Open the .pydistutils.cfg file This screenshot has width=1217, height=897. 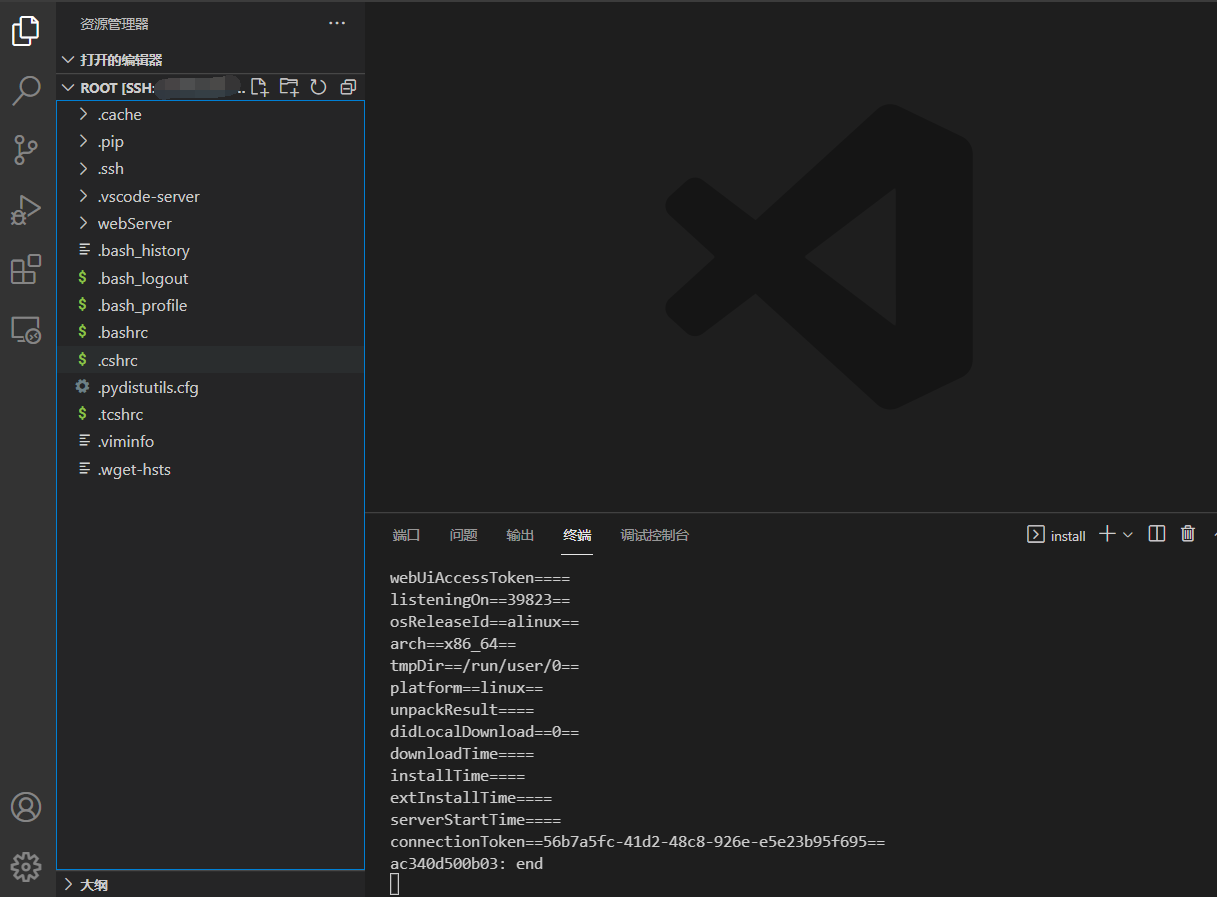pyautogui.click(x=211, y=388)
